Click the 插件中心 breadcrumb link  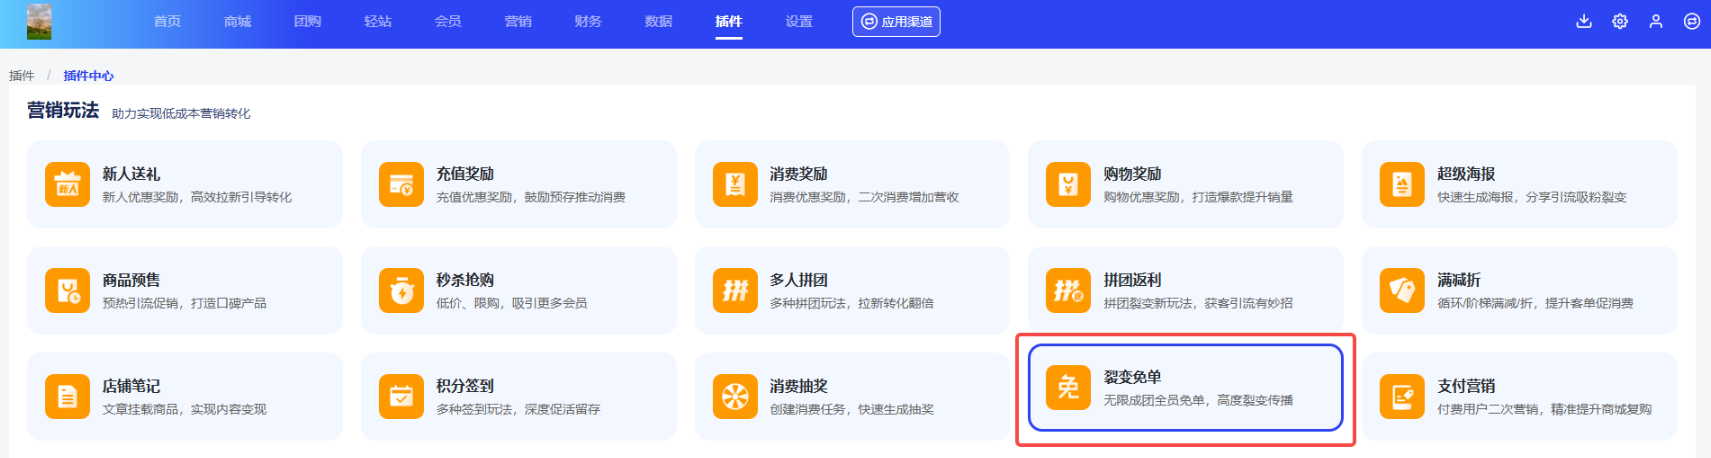tap(88, 76)
